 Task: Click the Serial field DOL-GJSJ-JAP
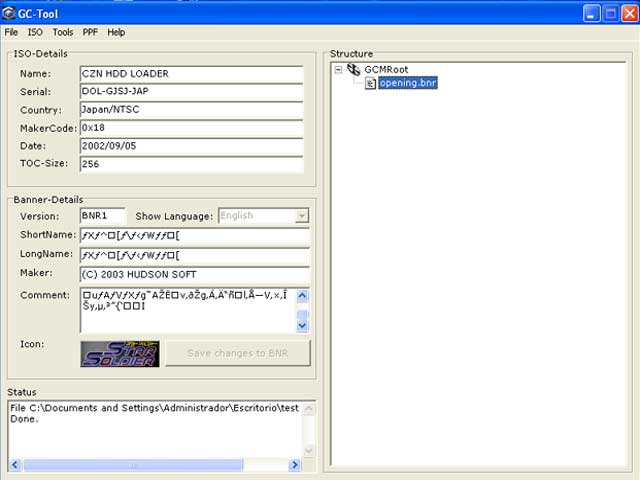point(191,91)
